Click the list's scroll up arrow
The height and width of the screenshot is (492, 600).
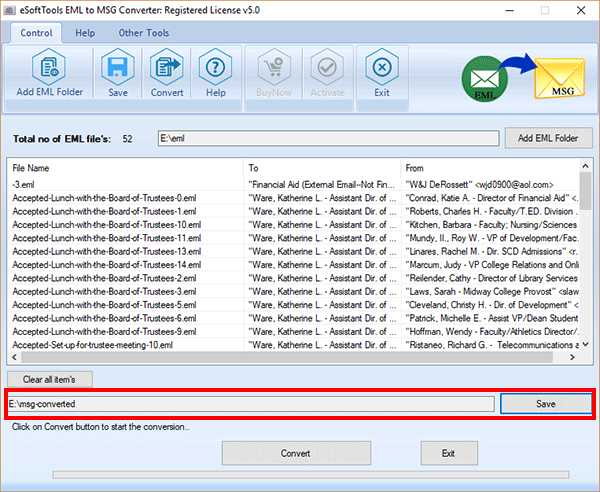(585, 166)
